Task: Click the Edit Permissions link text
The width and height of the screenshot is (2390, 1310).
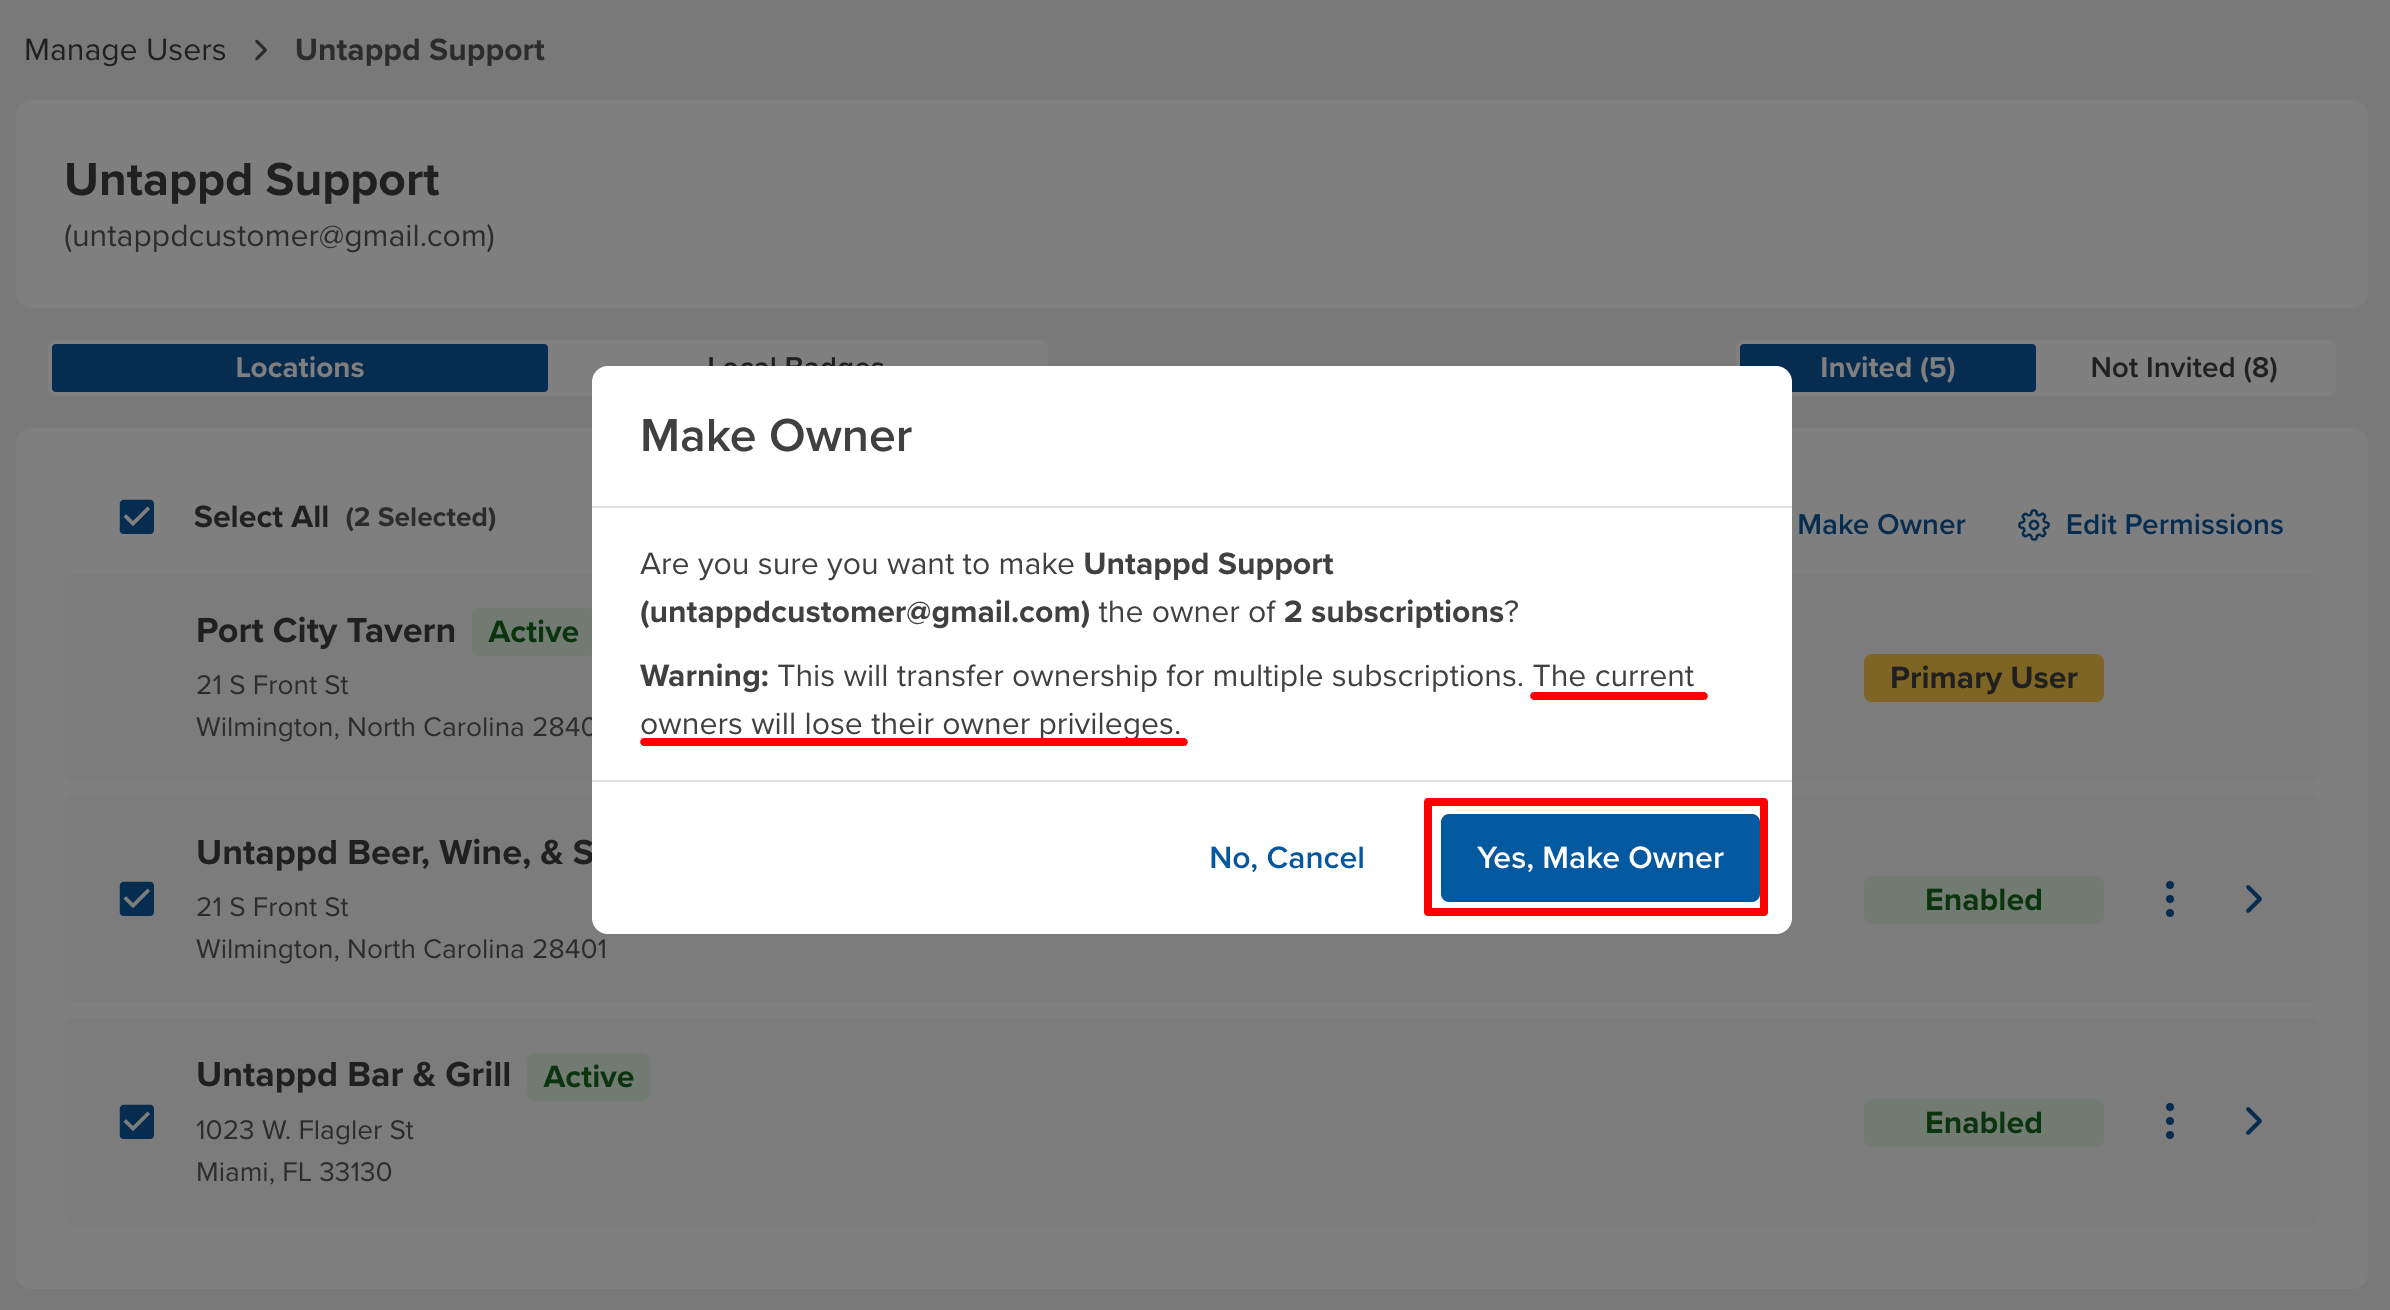Action: pos(2174,525)
